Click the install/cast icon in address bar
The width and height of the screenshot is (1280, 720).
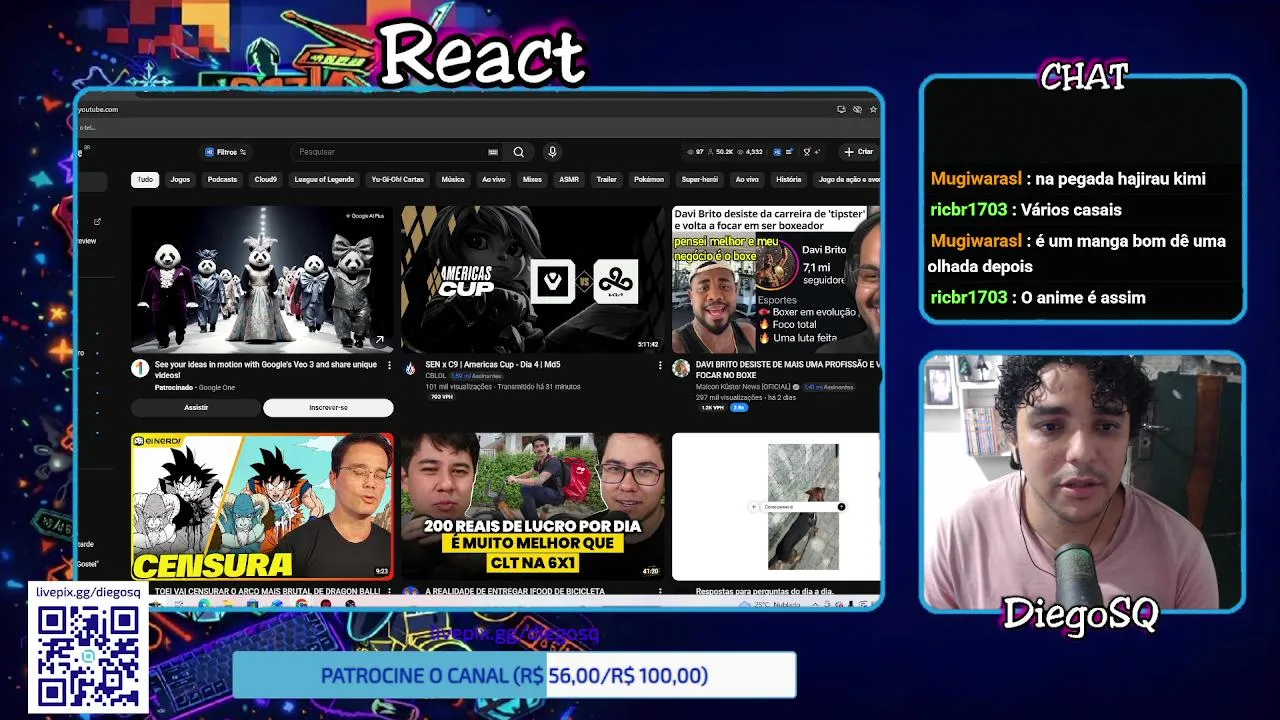coord(841,109)
